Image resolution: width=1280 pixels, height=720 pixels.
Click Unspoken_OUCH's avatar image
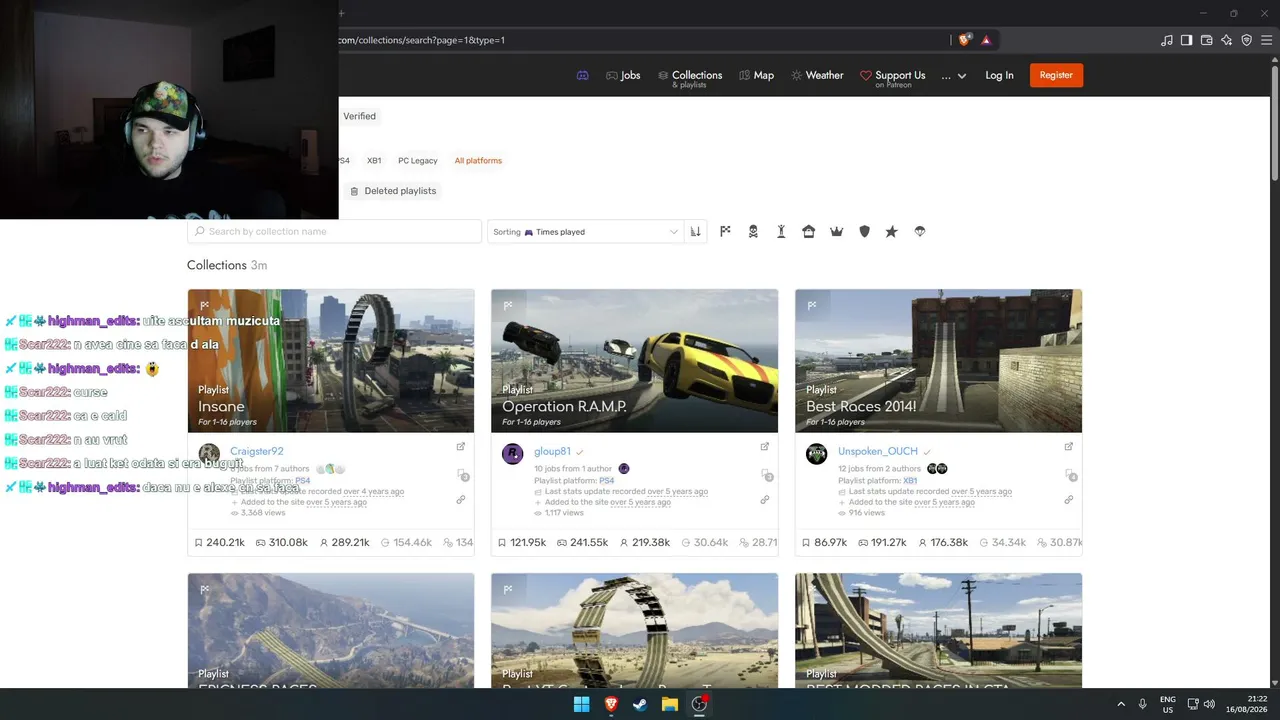coord(817,454)
